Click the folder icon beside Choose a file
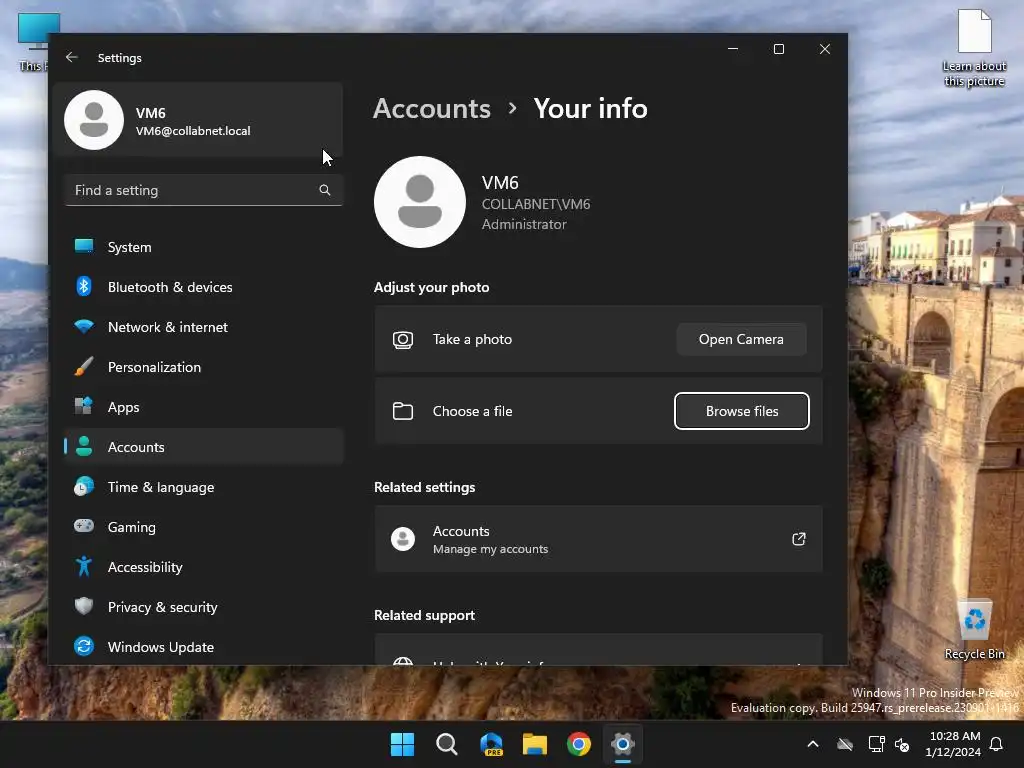Screen dimensions: 1024x768 pyautogui.click(x=403, y=411)
